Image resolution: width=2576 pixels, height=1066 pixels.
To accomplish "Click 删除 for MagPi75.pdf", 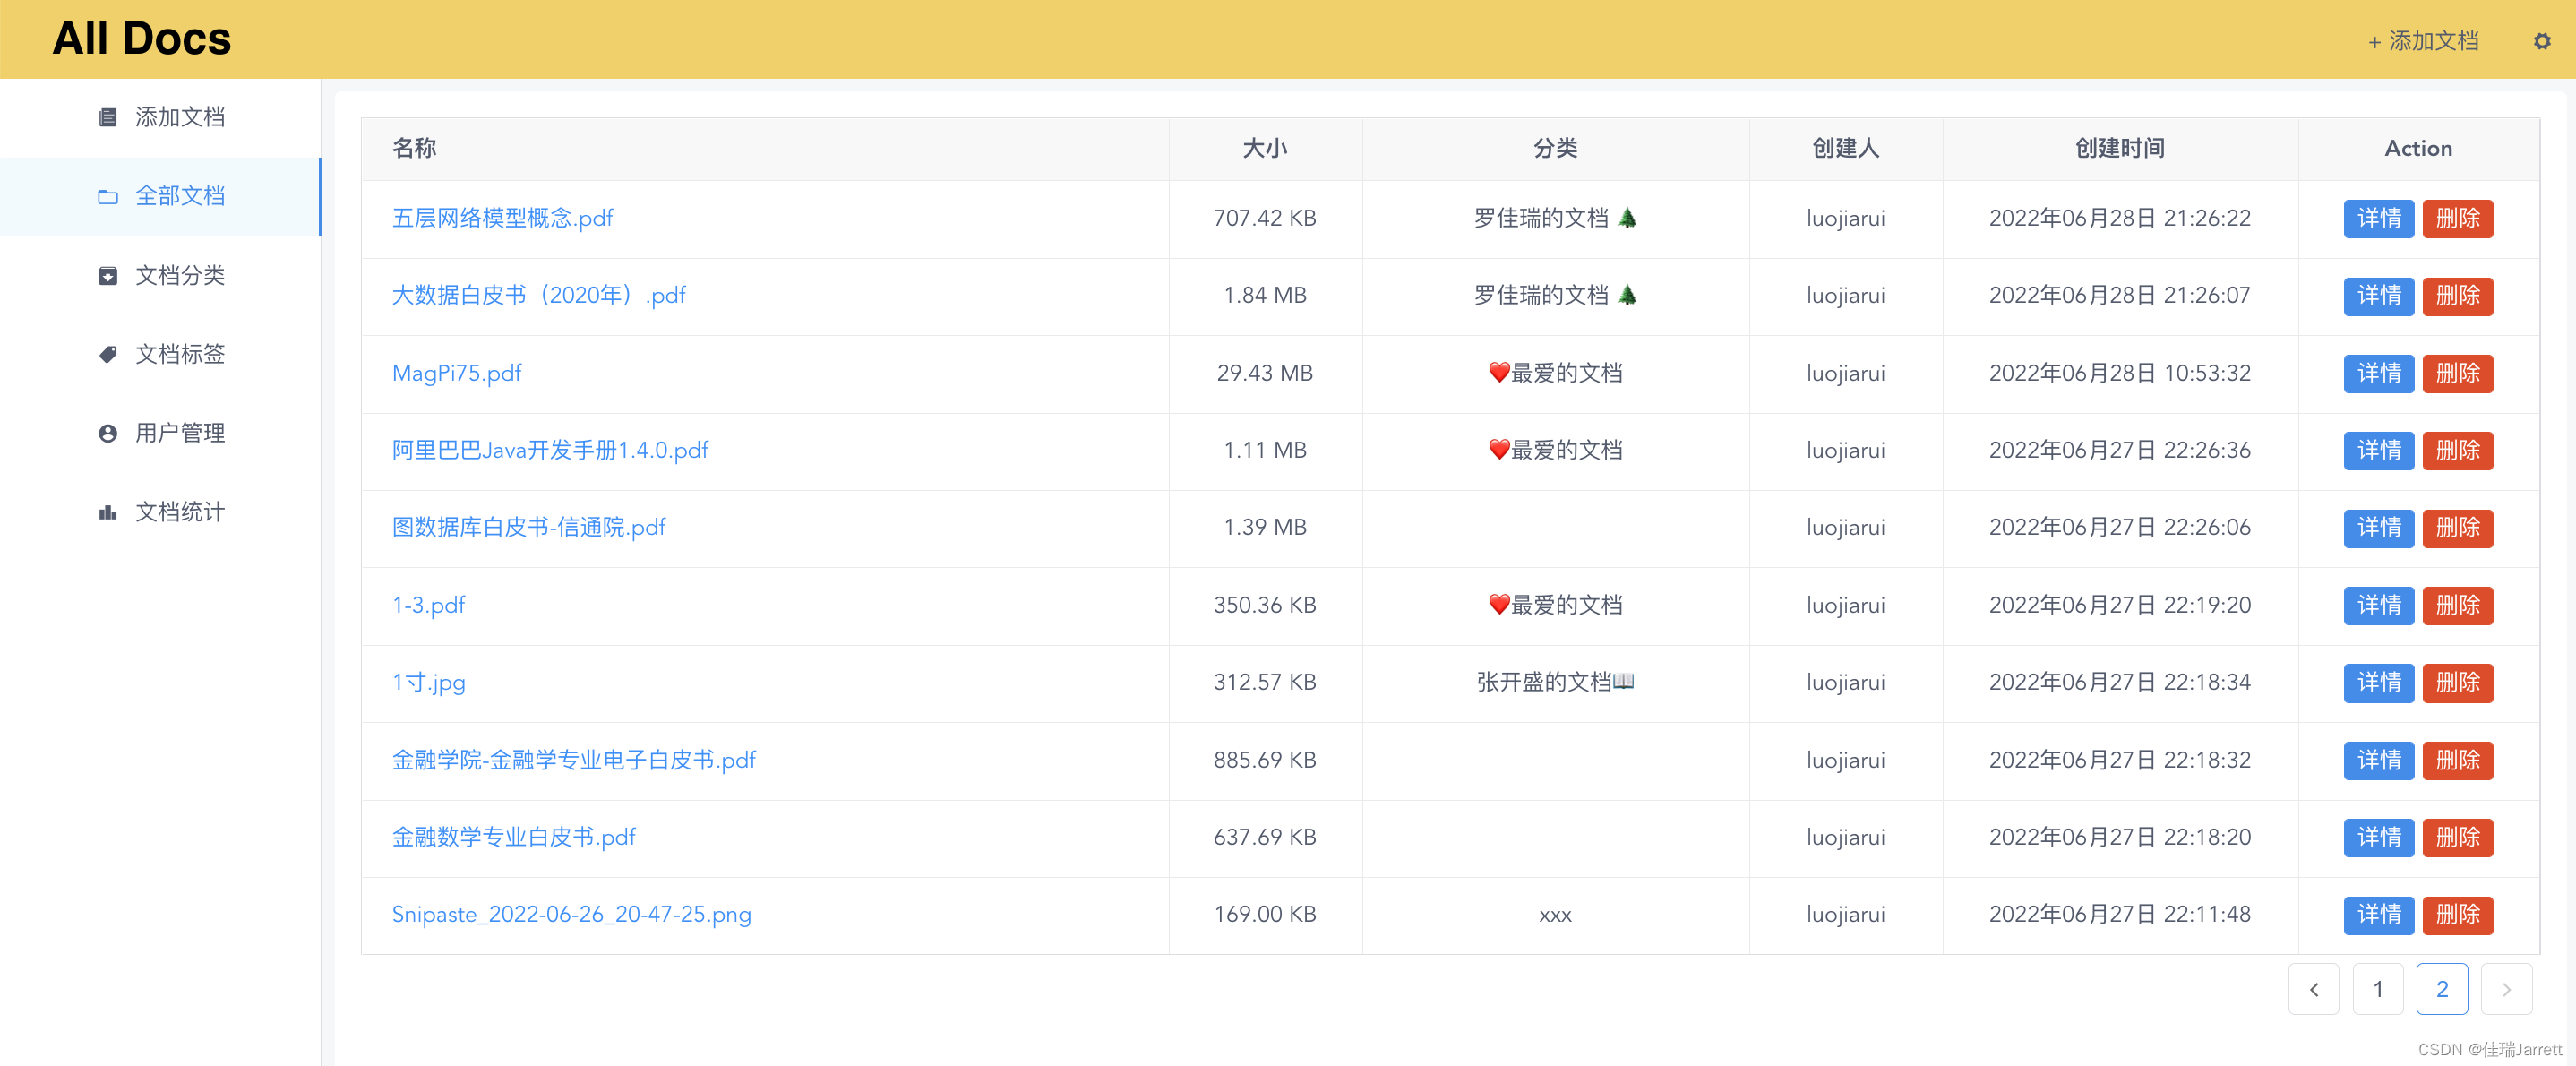I will [2457, 373].
